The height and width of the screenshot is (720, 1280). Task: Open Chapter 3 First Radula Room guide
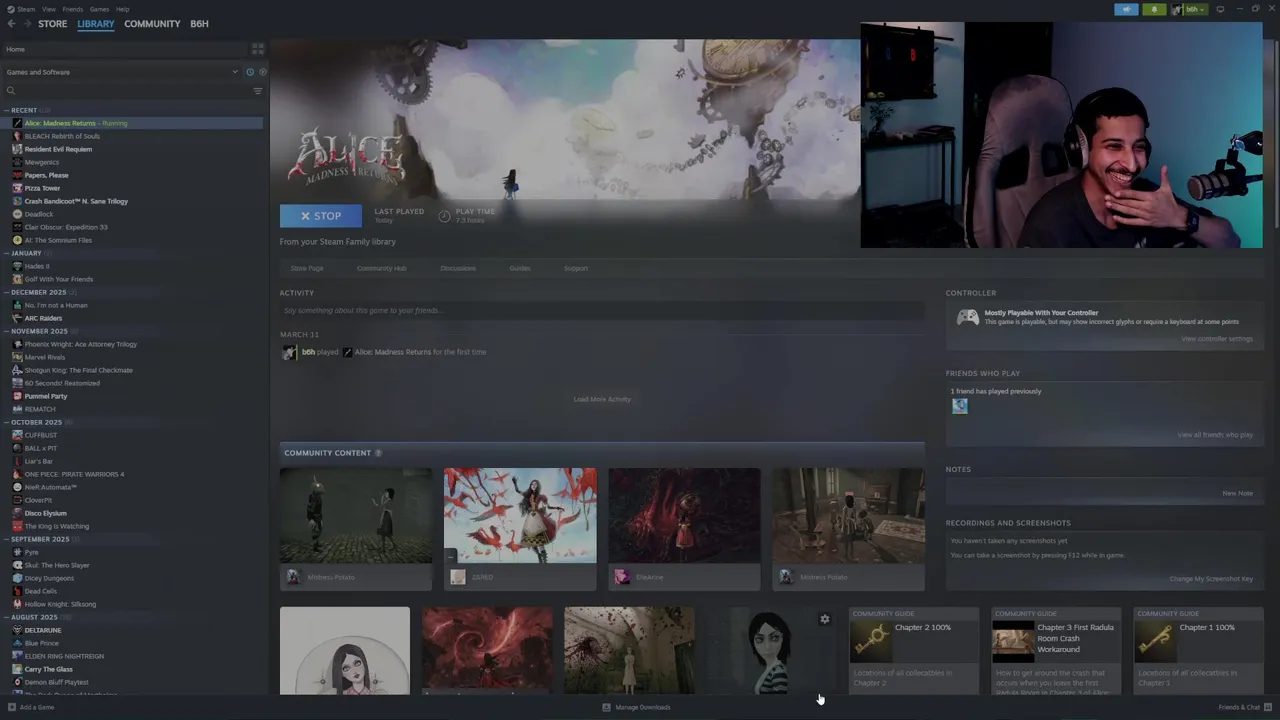click(x=1055, y=650)
